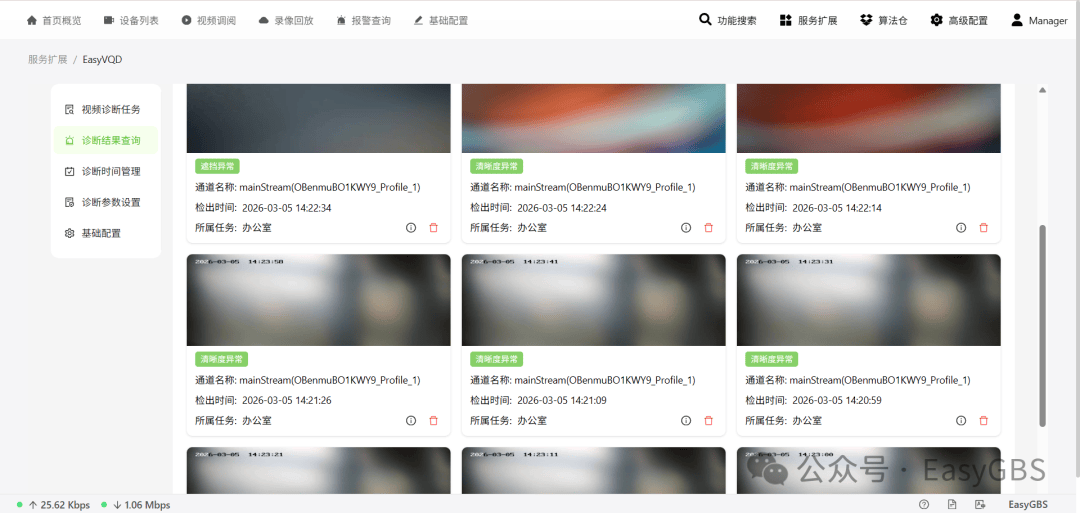The height and width of the screenshot is (513, 1080).
Task: Open snapshot thumbnail of result detected 14:22:34
Action: [318, 118]
